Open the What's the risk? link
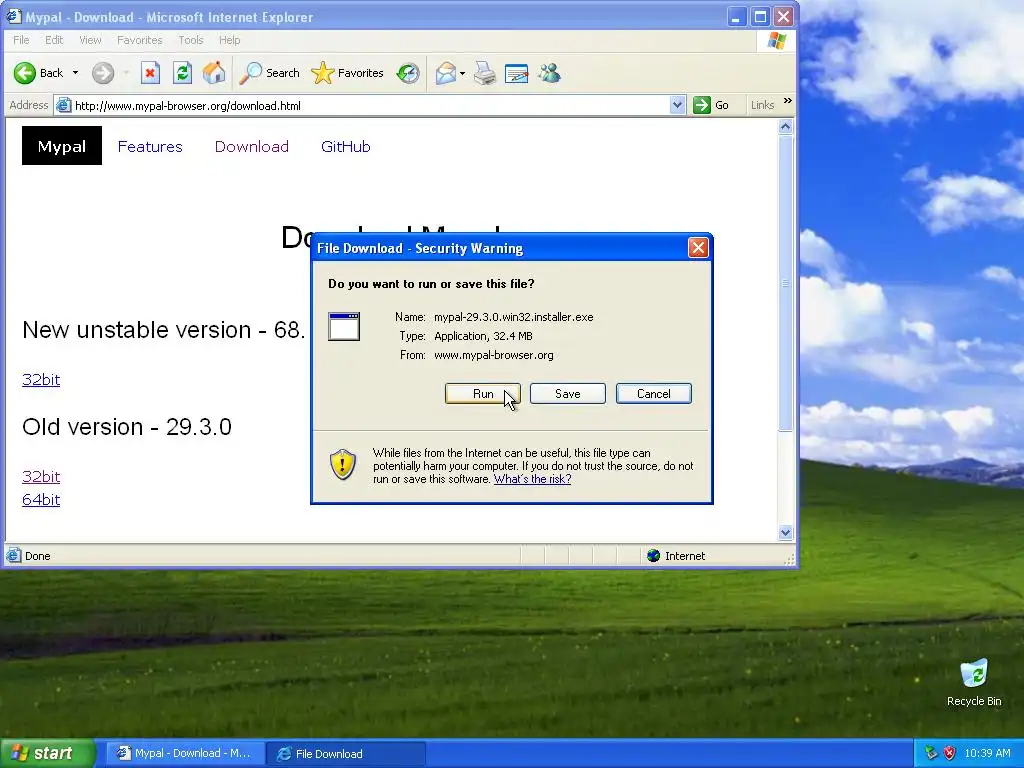1024x768 pixels. click(x=532, y=479)
